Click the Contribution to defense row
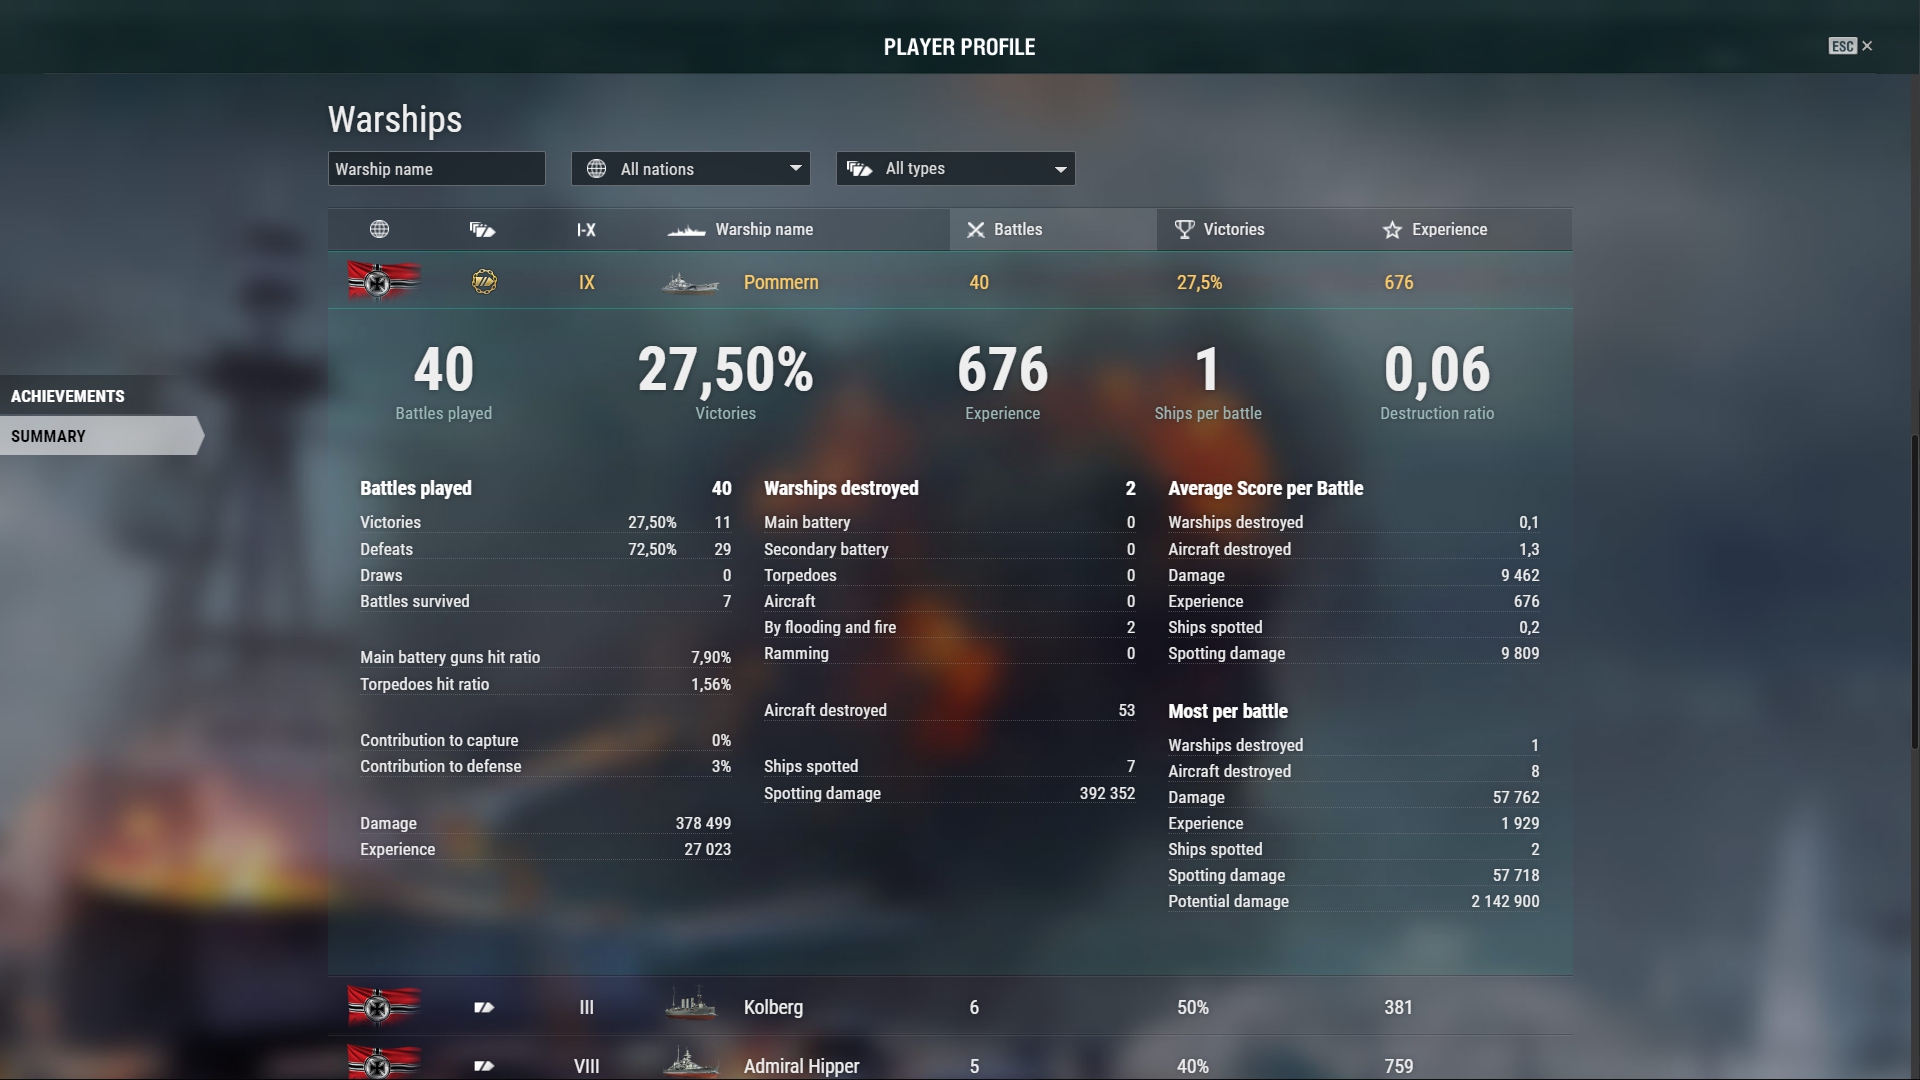 (545, 766)
